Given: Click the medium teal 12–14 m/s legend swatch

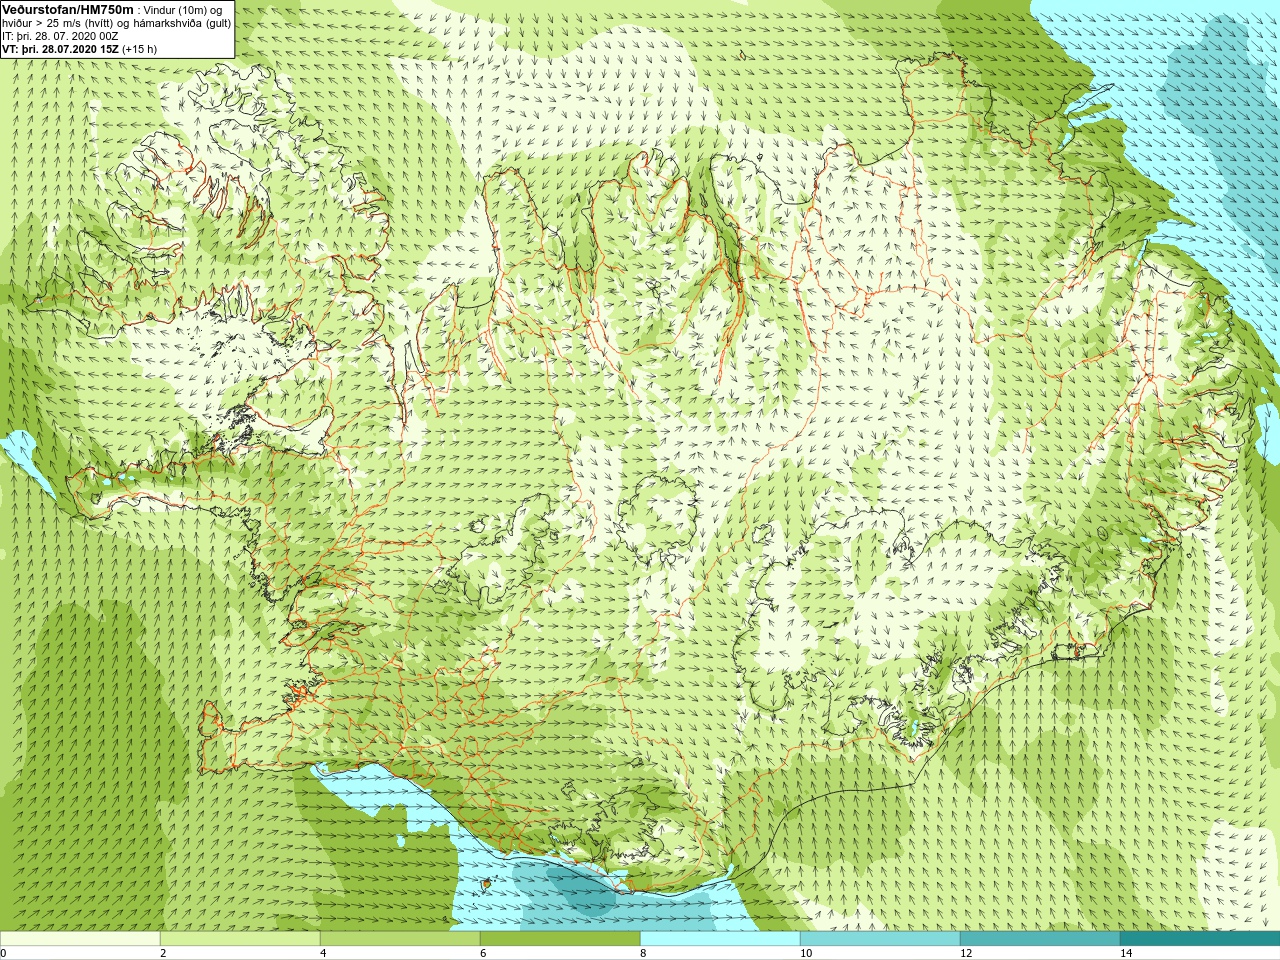Looking at the screenshot, I should coord(1040,939).
